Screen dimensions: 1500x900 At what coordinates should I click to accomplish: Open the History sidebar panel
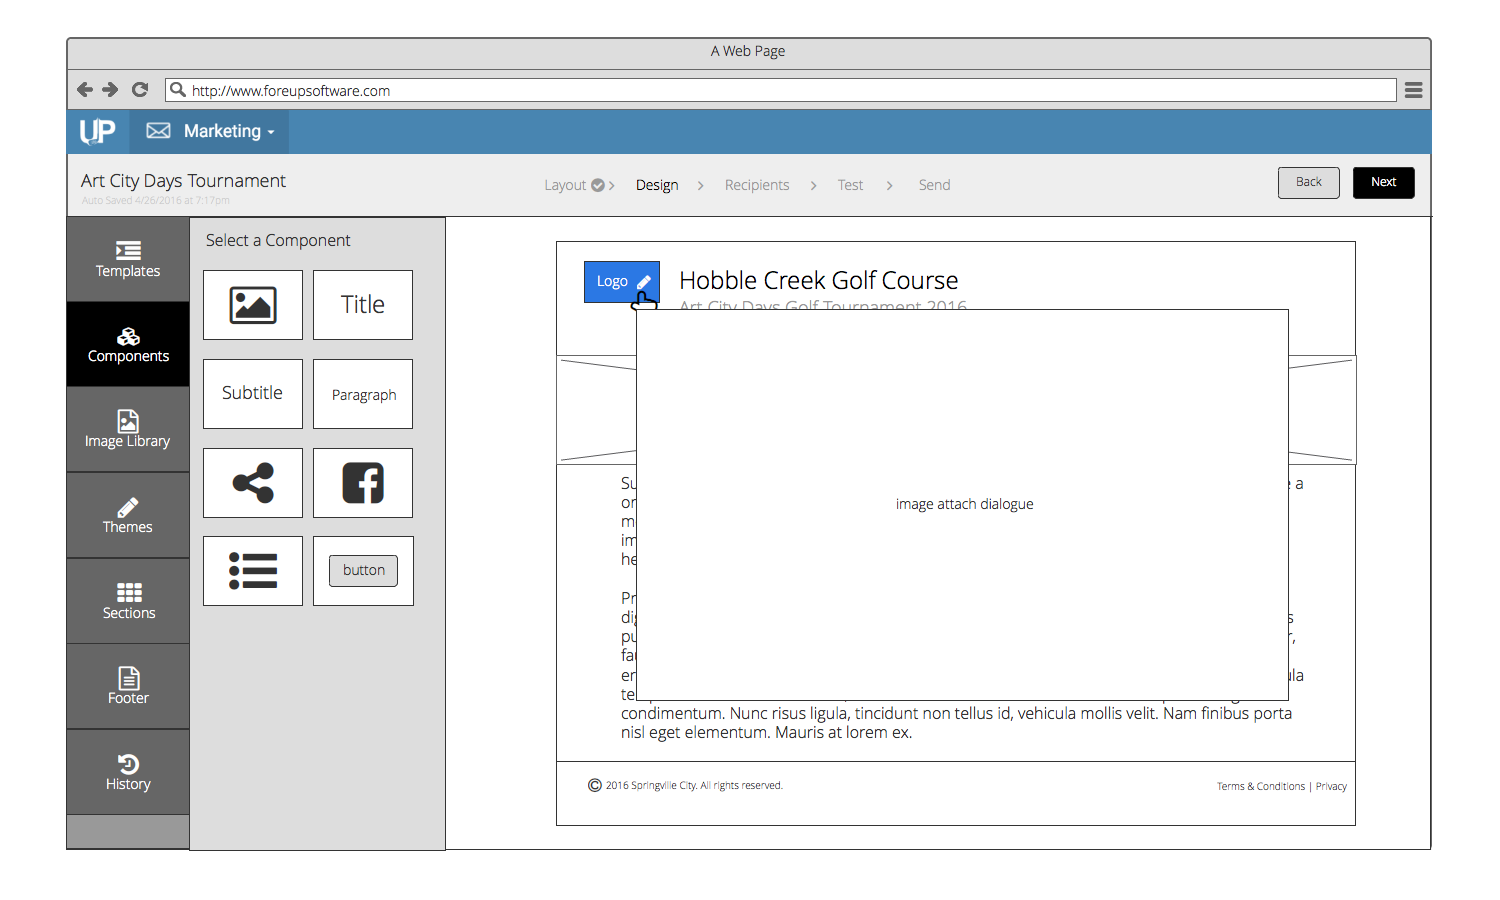128,772
